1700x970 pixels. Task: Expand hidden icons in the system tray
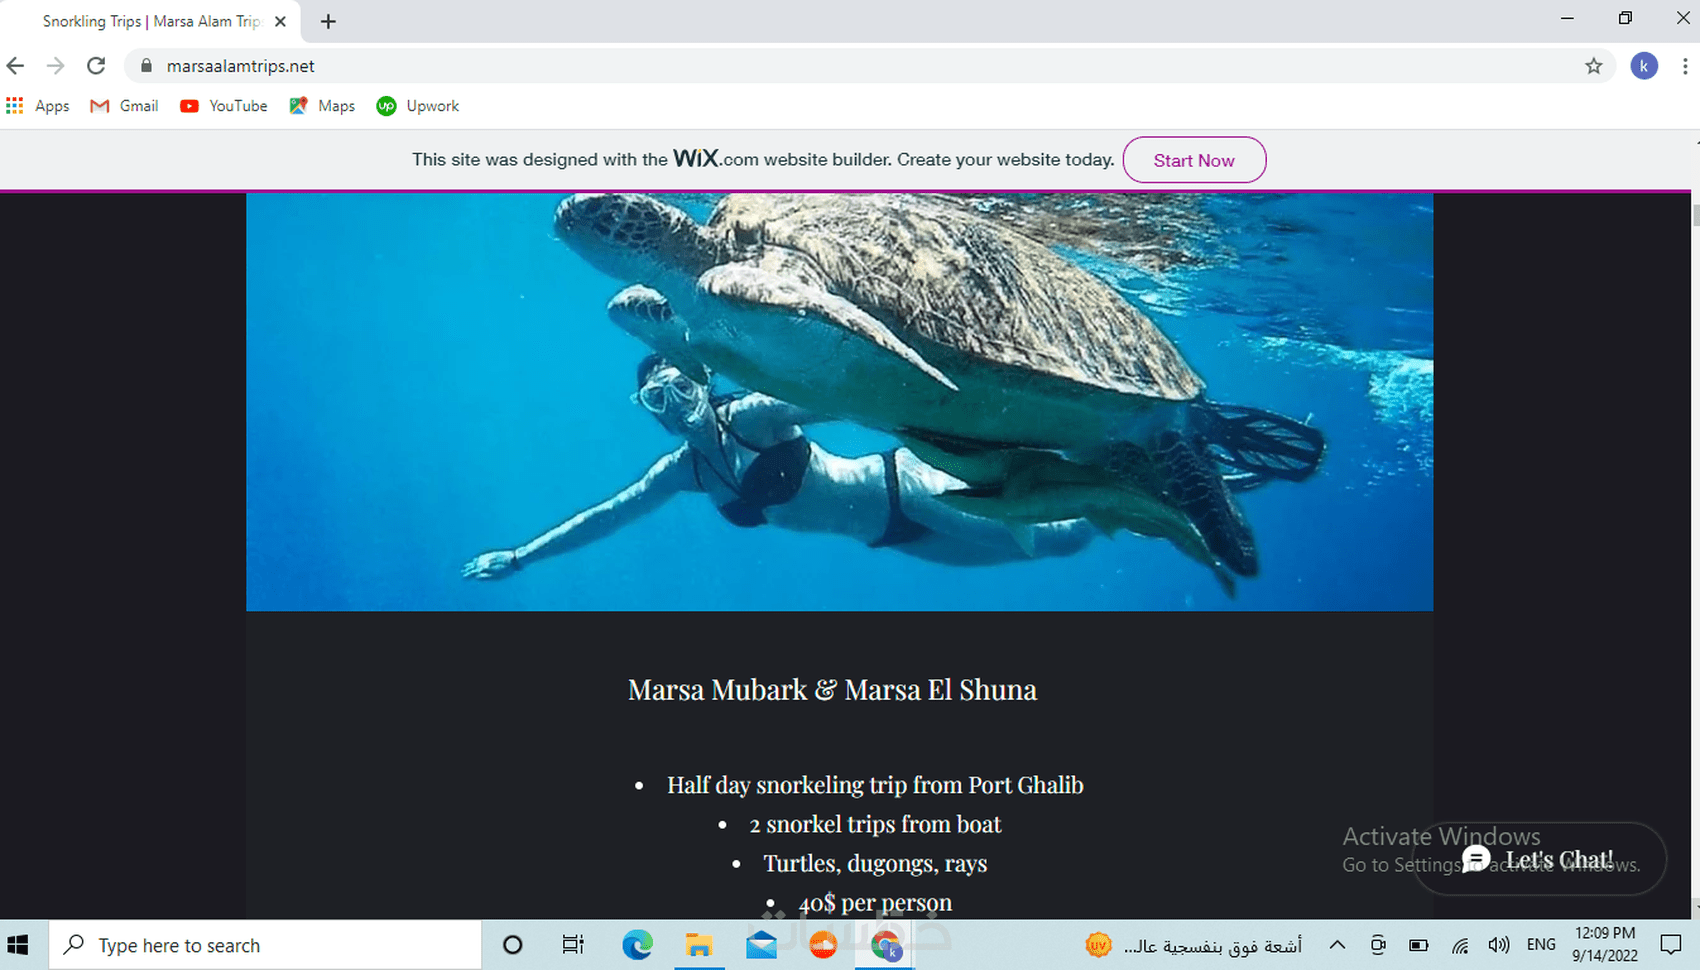click(1337, 944)
